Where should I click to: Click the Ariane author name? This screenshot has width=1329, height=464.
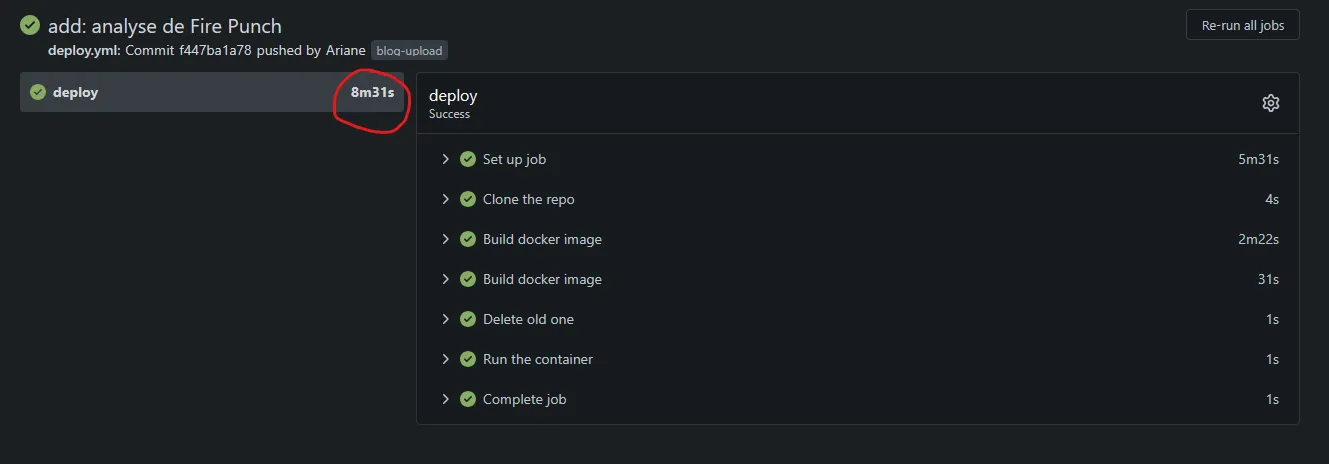pyautogui.click(x=345, y=50)
